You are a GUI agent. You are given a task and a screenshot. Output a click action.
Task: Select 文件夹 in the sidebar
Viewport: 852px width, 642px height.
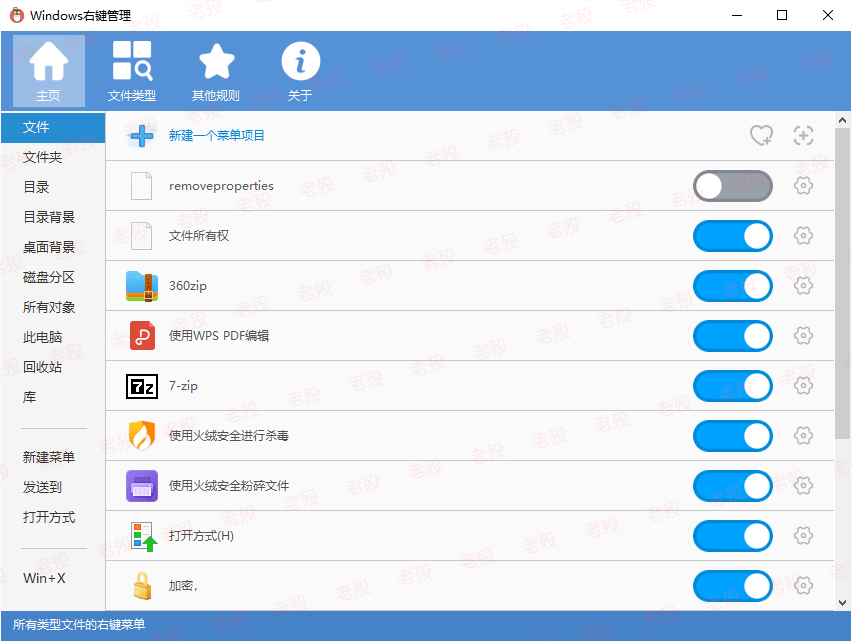coord(53,158)
